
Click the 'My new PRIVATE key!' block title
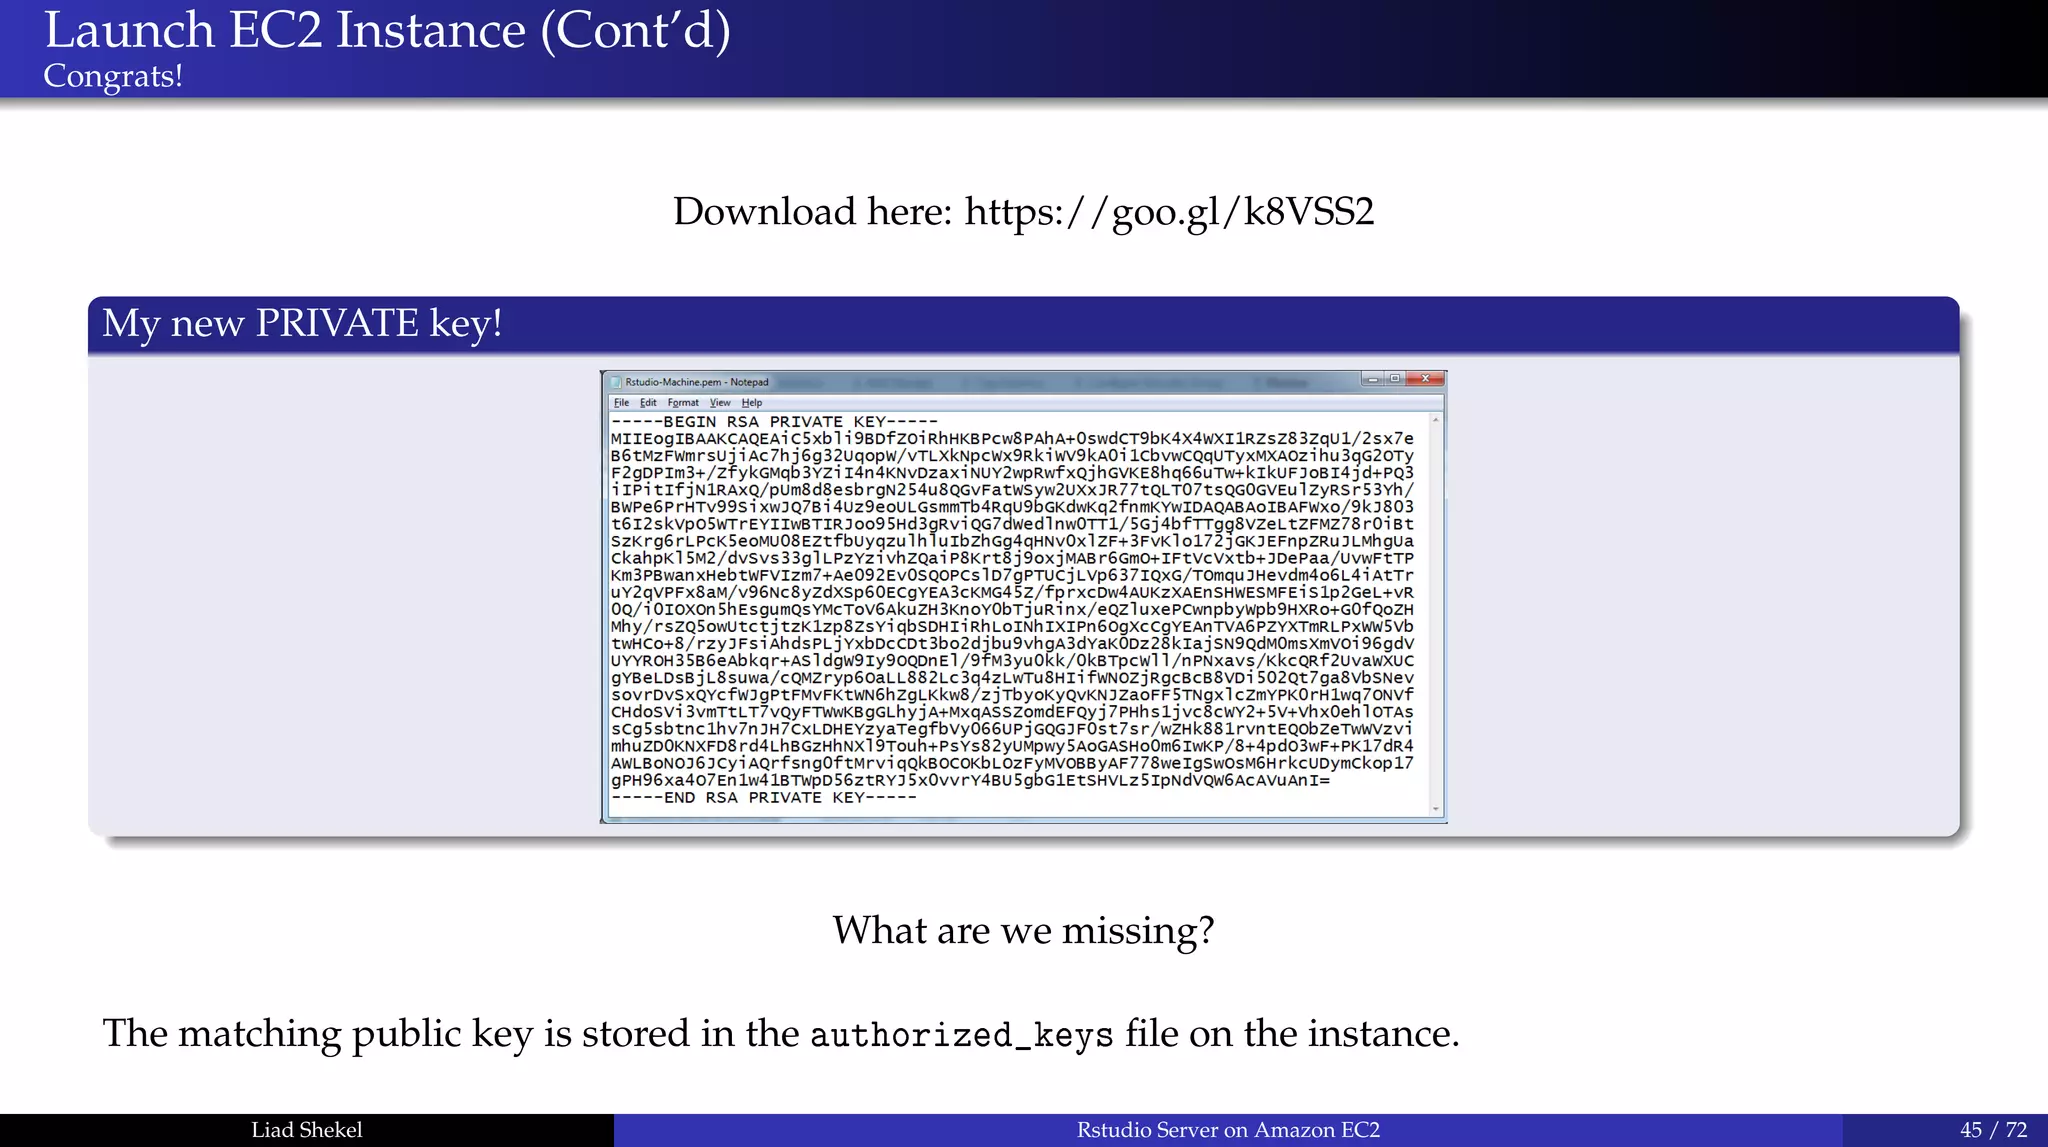302,324
